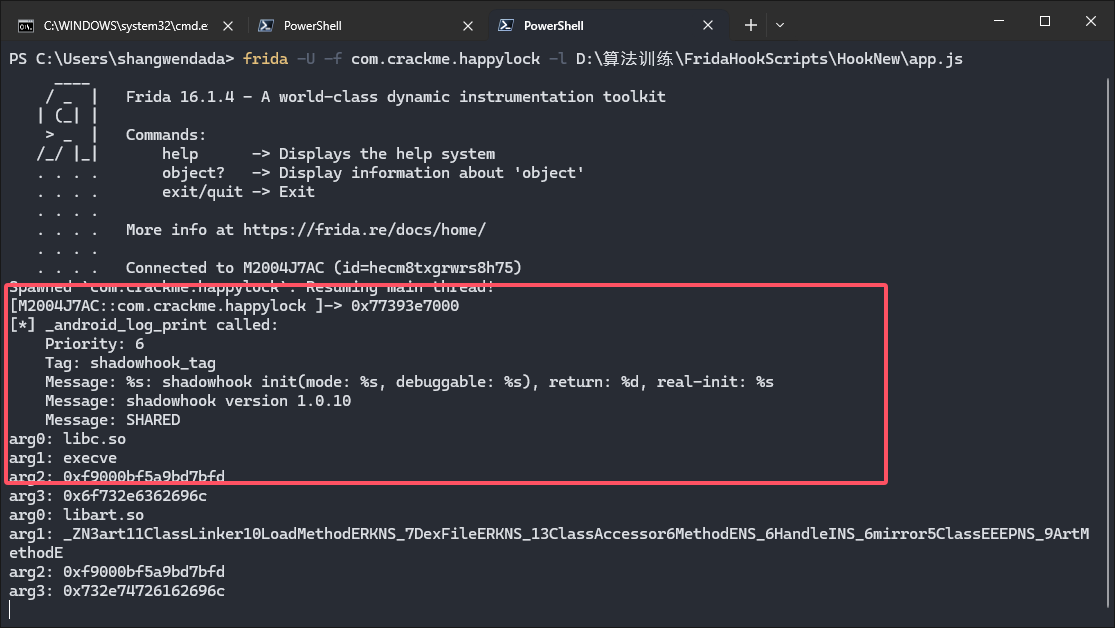This screenshot has width=1115, height=628.
Task: Click the "arg1: execve" line
Action: click(63, 458)
